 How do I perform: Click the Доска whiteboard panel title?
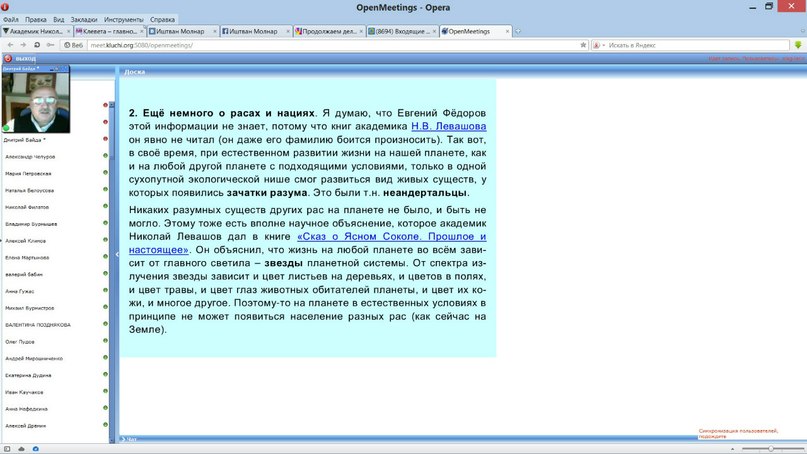point(134,72)
